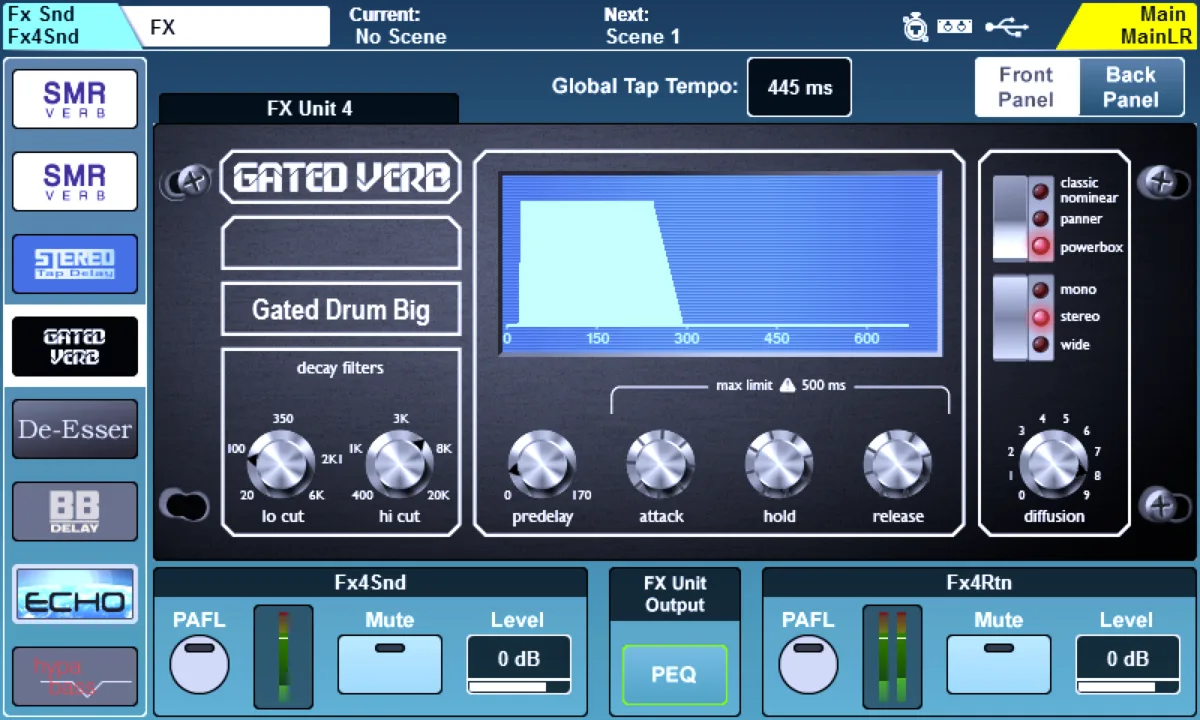Click the tap tempo metronome icon

pyautogui.click(x=915, y=27)
